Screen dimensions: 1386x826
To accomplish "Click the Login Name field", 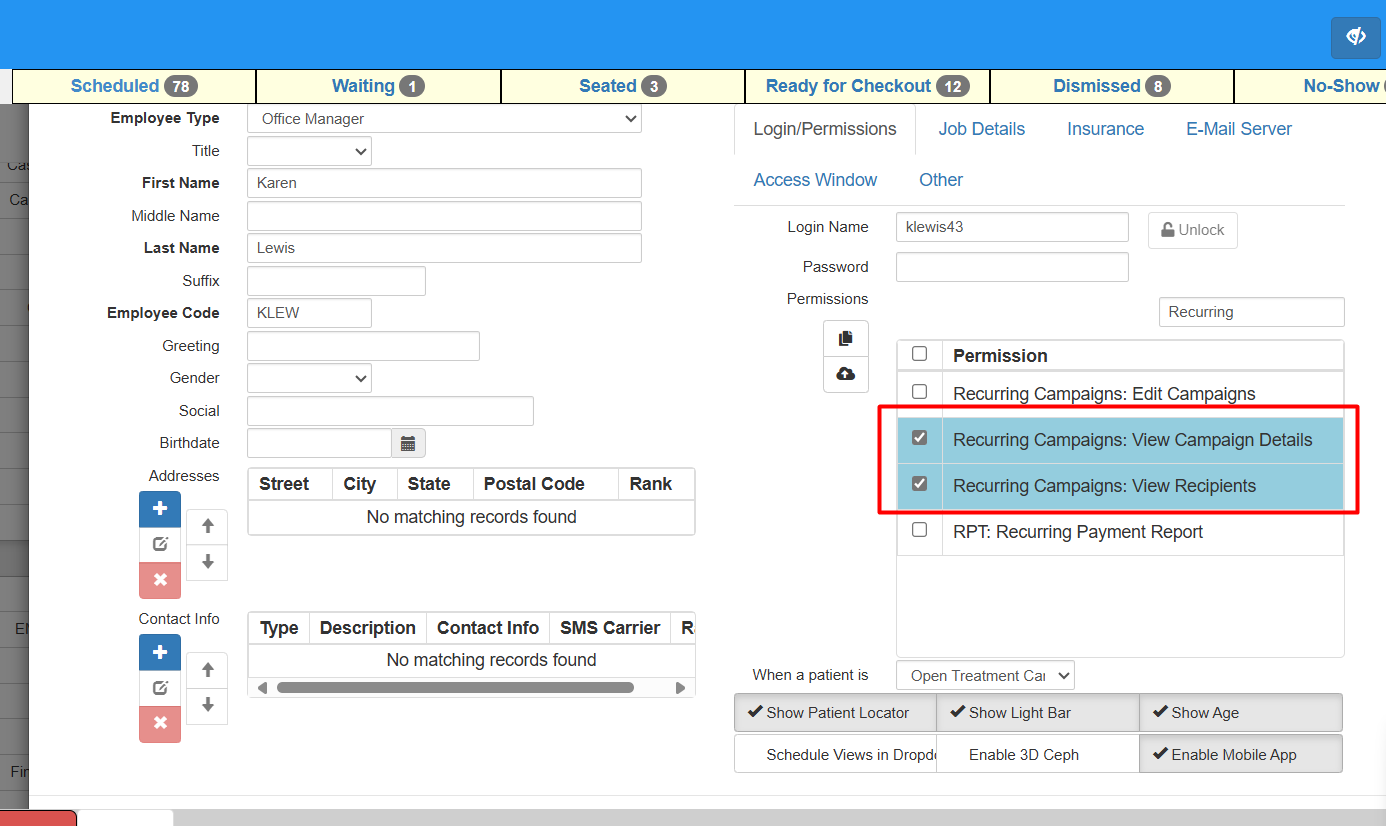I will point(1012,227).
